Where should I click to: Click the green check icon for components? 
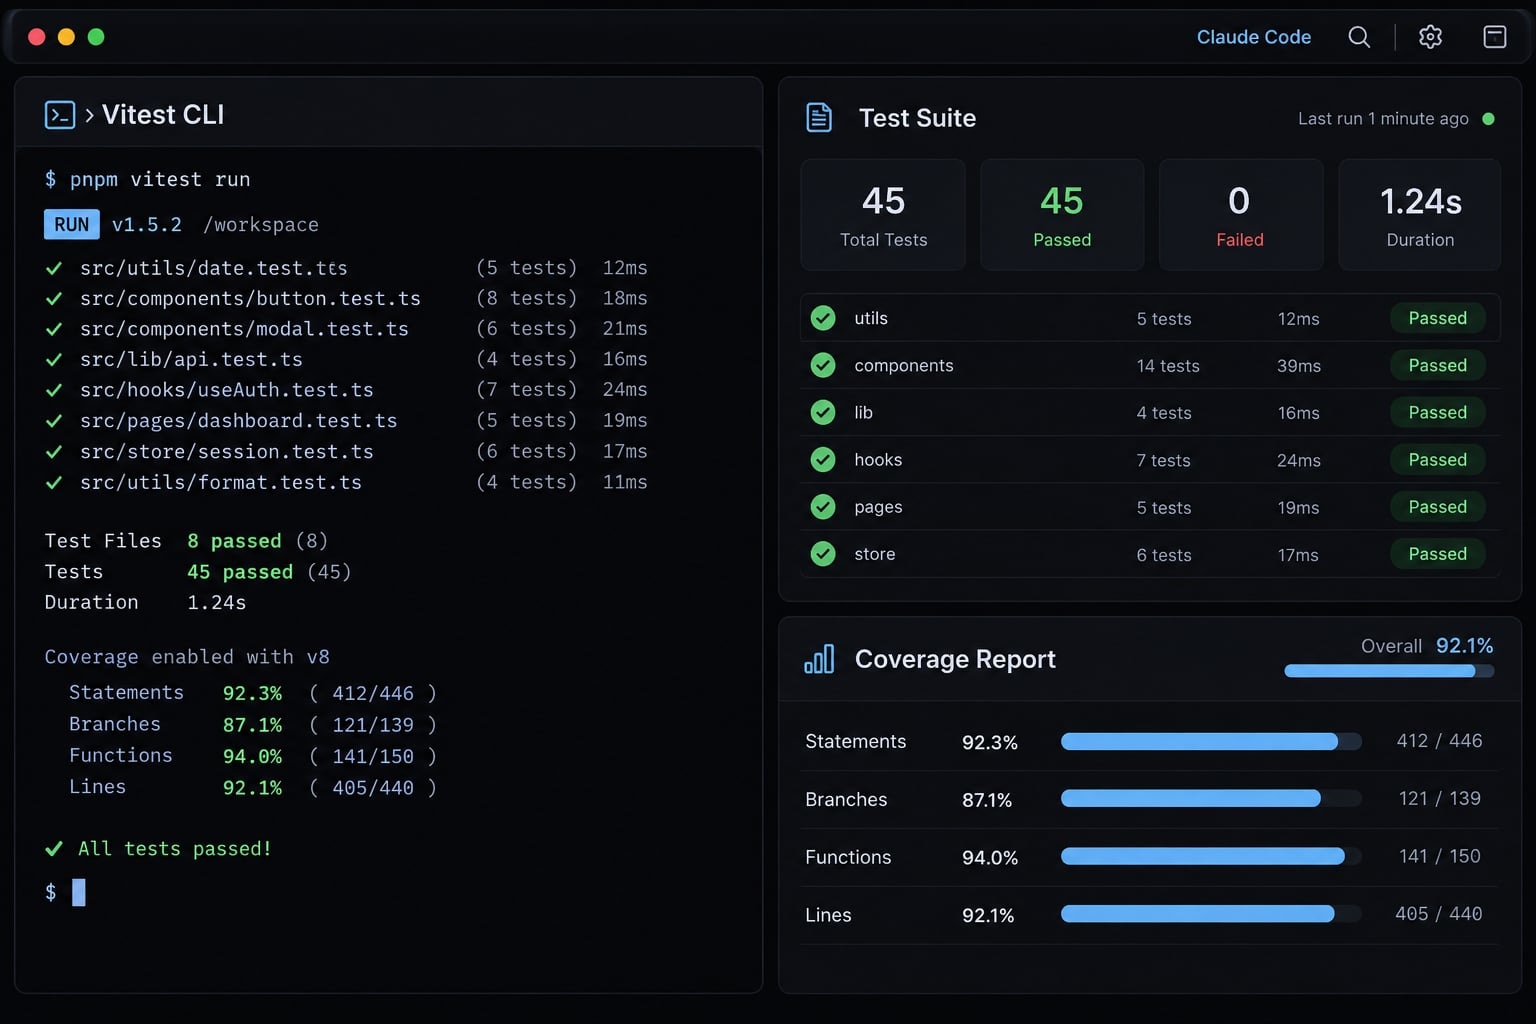tap(823, 365)
